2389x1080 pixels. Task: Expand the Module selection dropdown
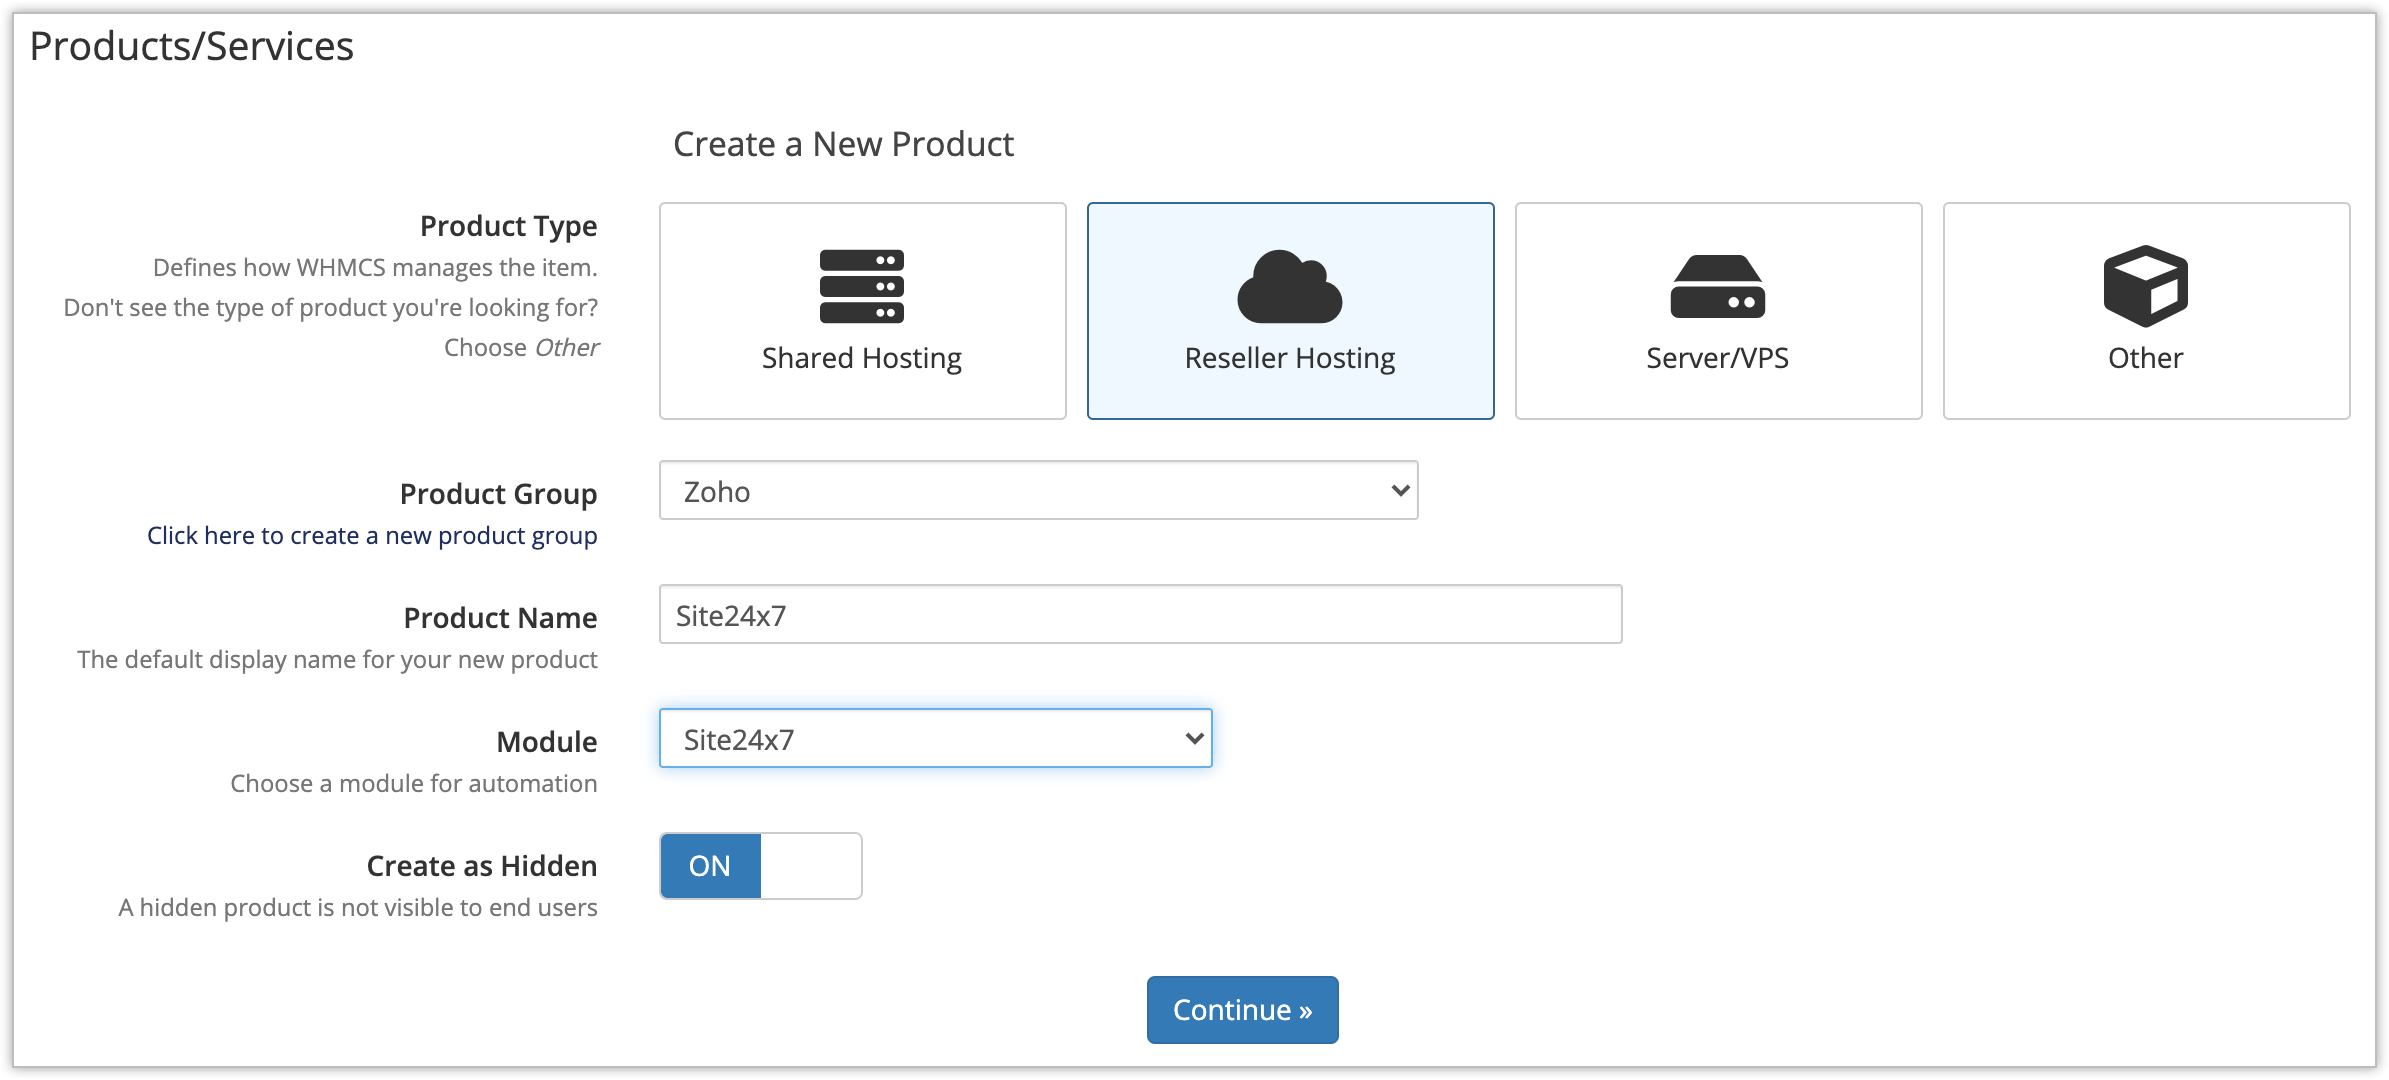point(935,738)
